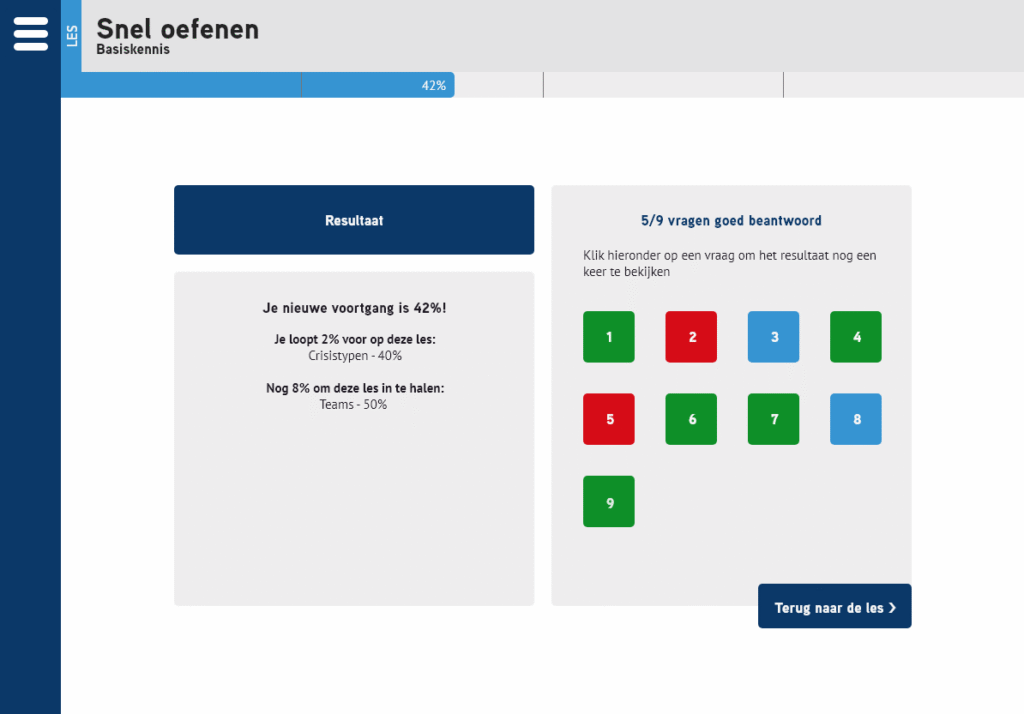This screenshot has height=714, width=1024.
Task: Click Je nieuwe voortgang is 42% text
Action: pos(354,308)
